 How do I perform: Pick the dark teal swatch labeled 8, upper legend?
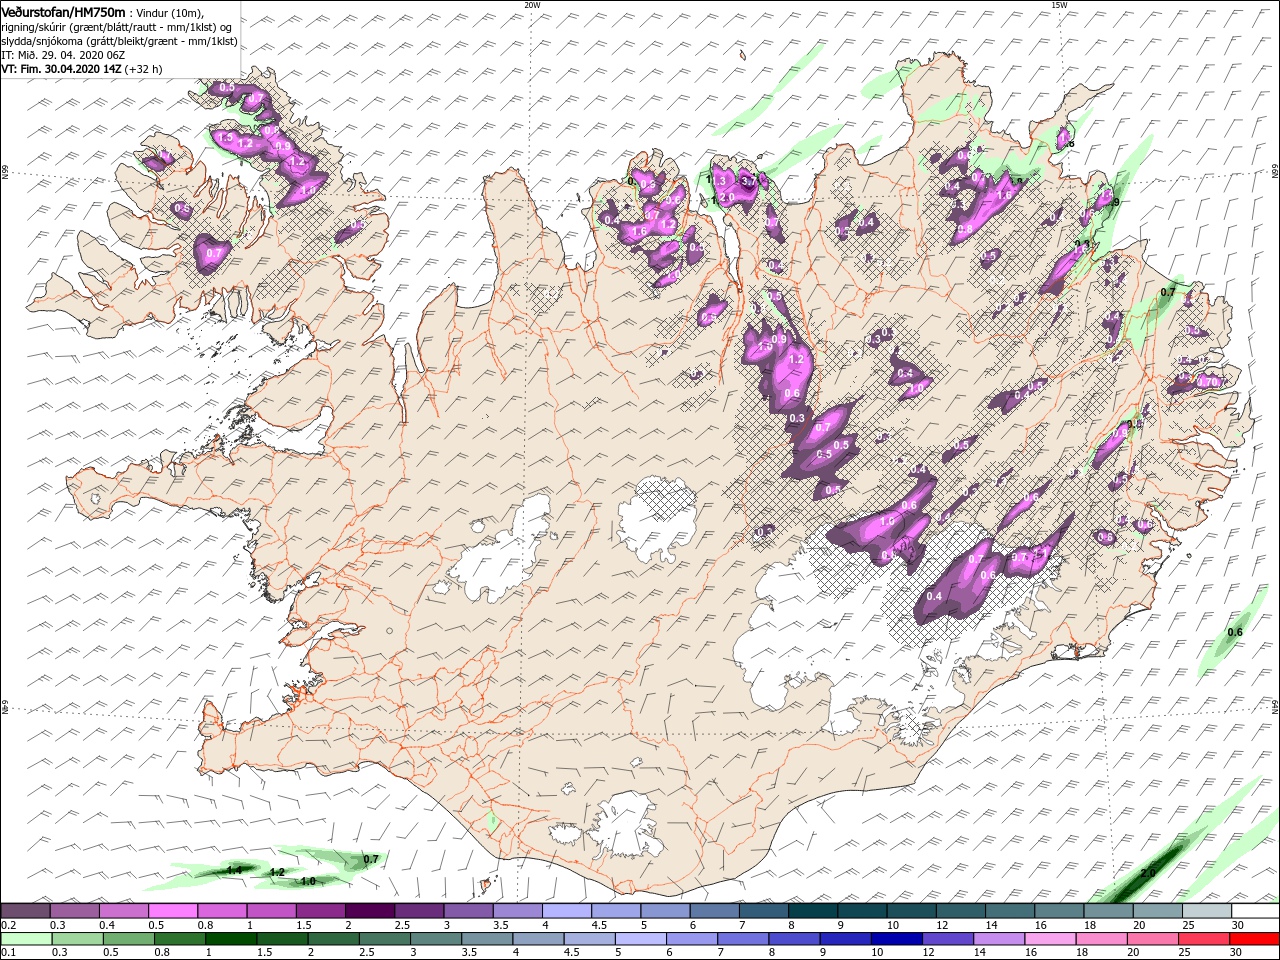point(812,912)
